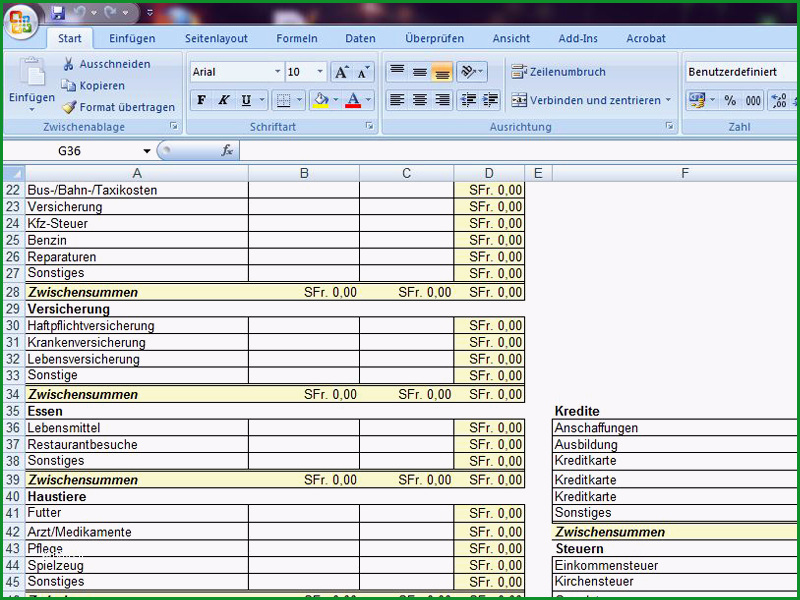800x600 pixels.
Task: Increase font size with large A icon
Action: pyautogui.click(x=341, y=72)
